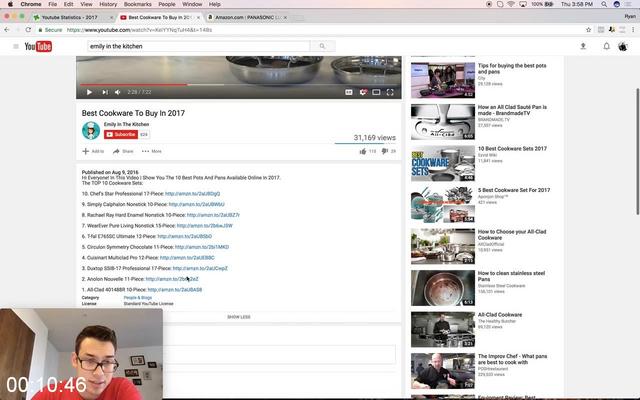The height and width of the screenshot is (400, 640).
Task: Click the Add to button
Action: 93,151
